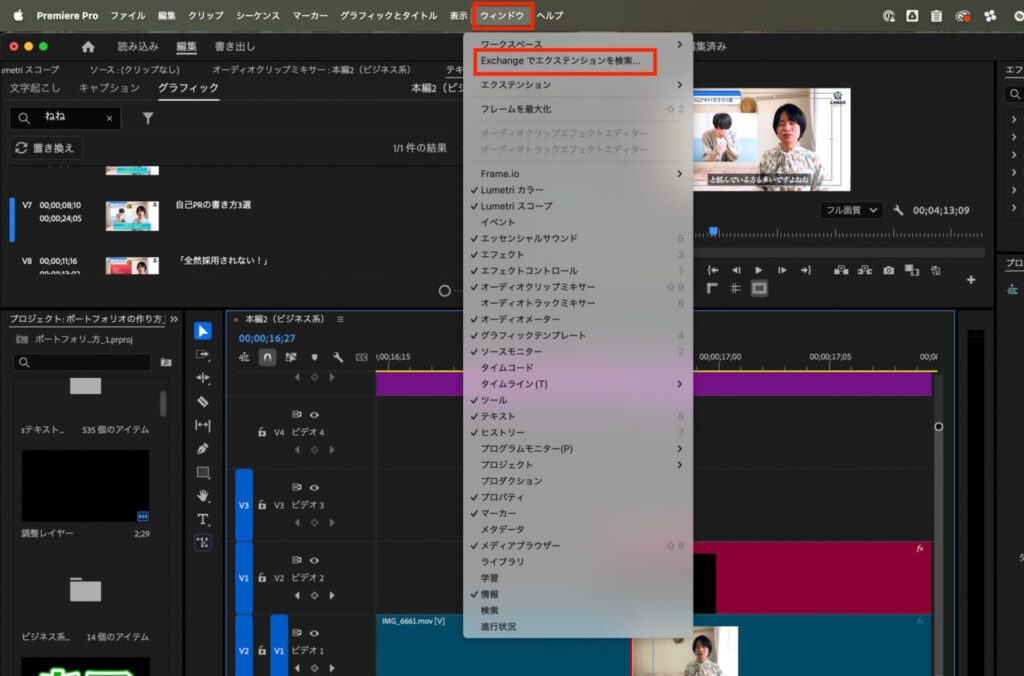Select the Hand tool

click(x=202, y=496)
